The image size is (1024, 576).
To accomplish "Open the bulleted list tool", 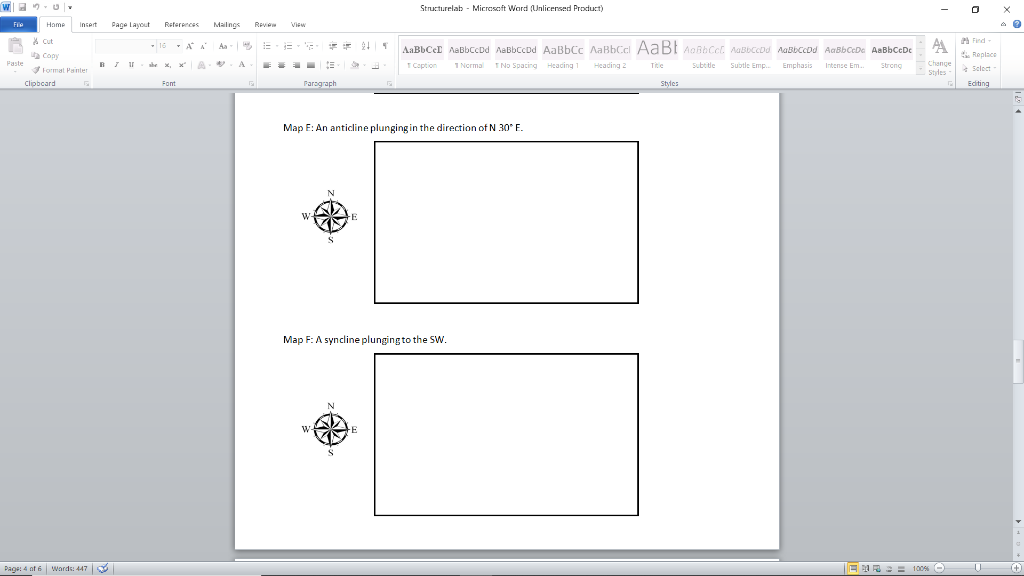I will coord(266,45).
